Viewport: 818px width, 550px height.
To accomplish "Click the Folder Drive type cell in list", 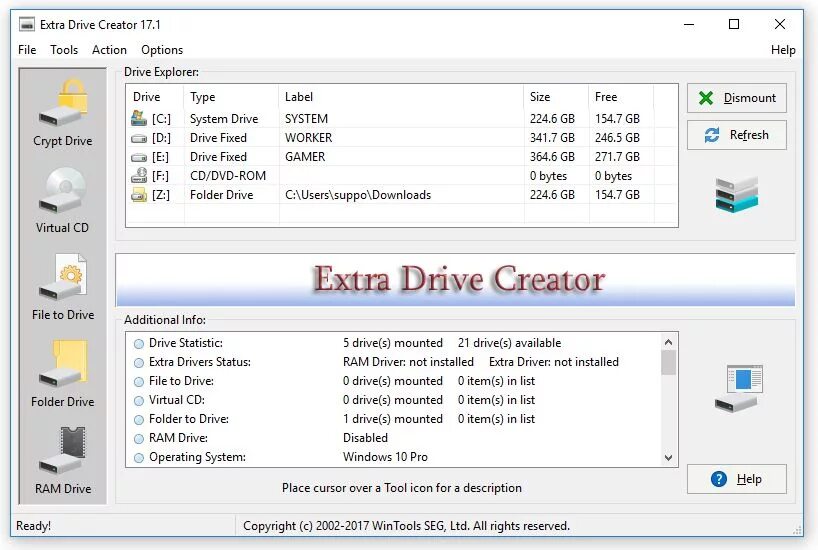I will point(221,195).
